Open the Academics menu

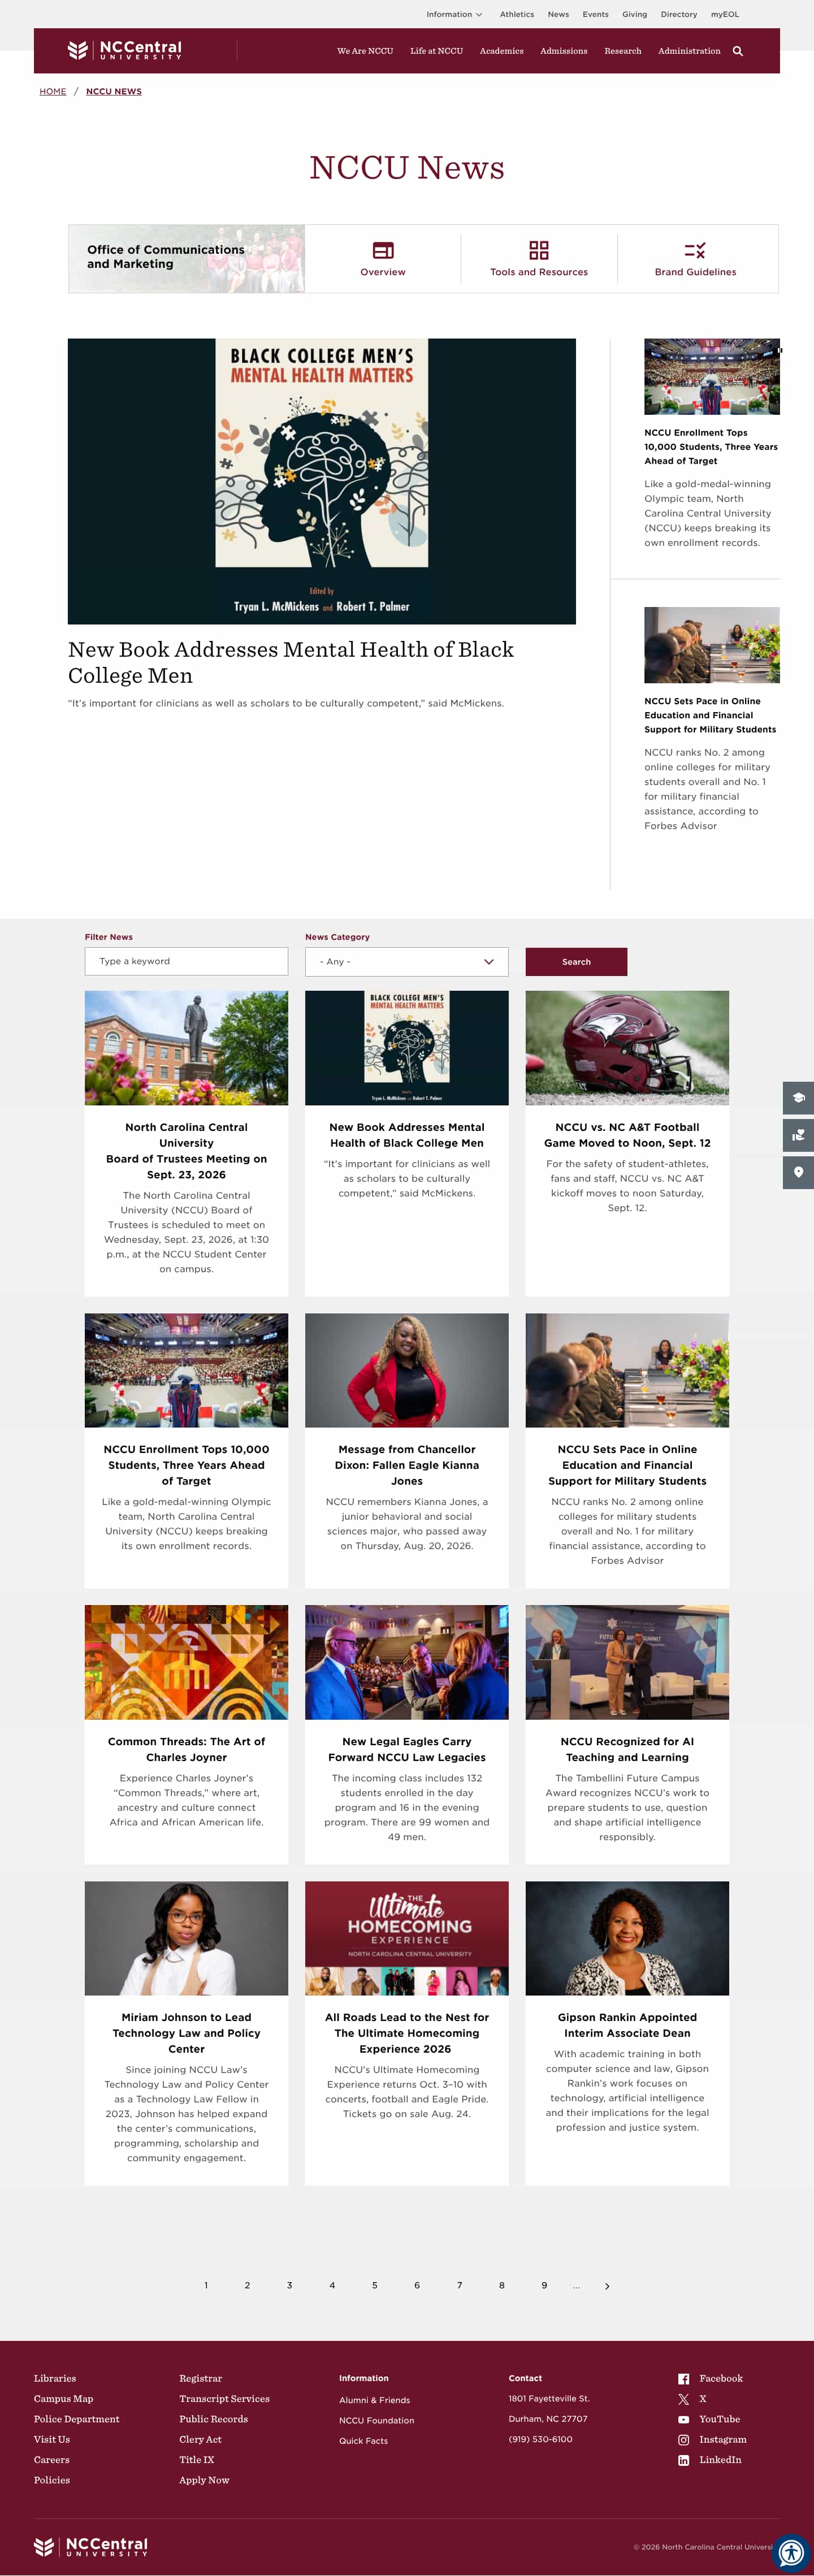click(501, 51)
